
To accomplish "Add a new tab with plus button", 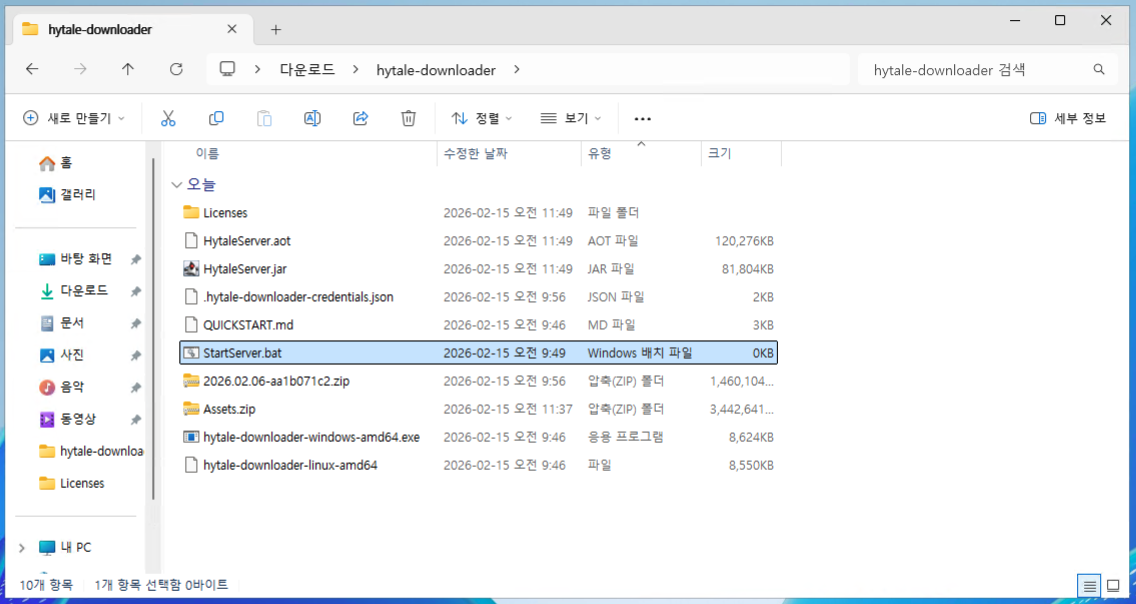I will pyautogui.click(x=275, y=30).
